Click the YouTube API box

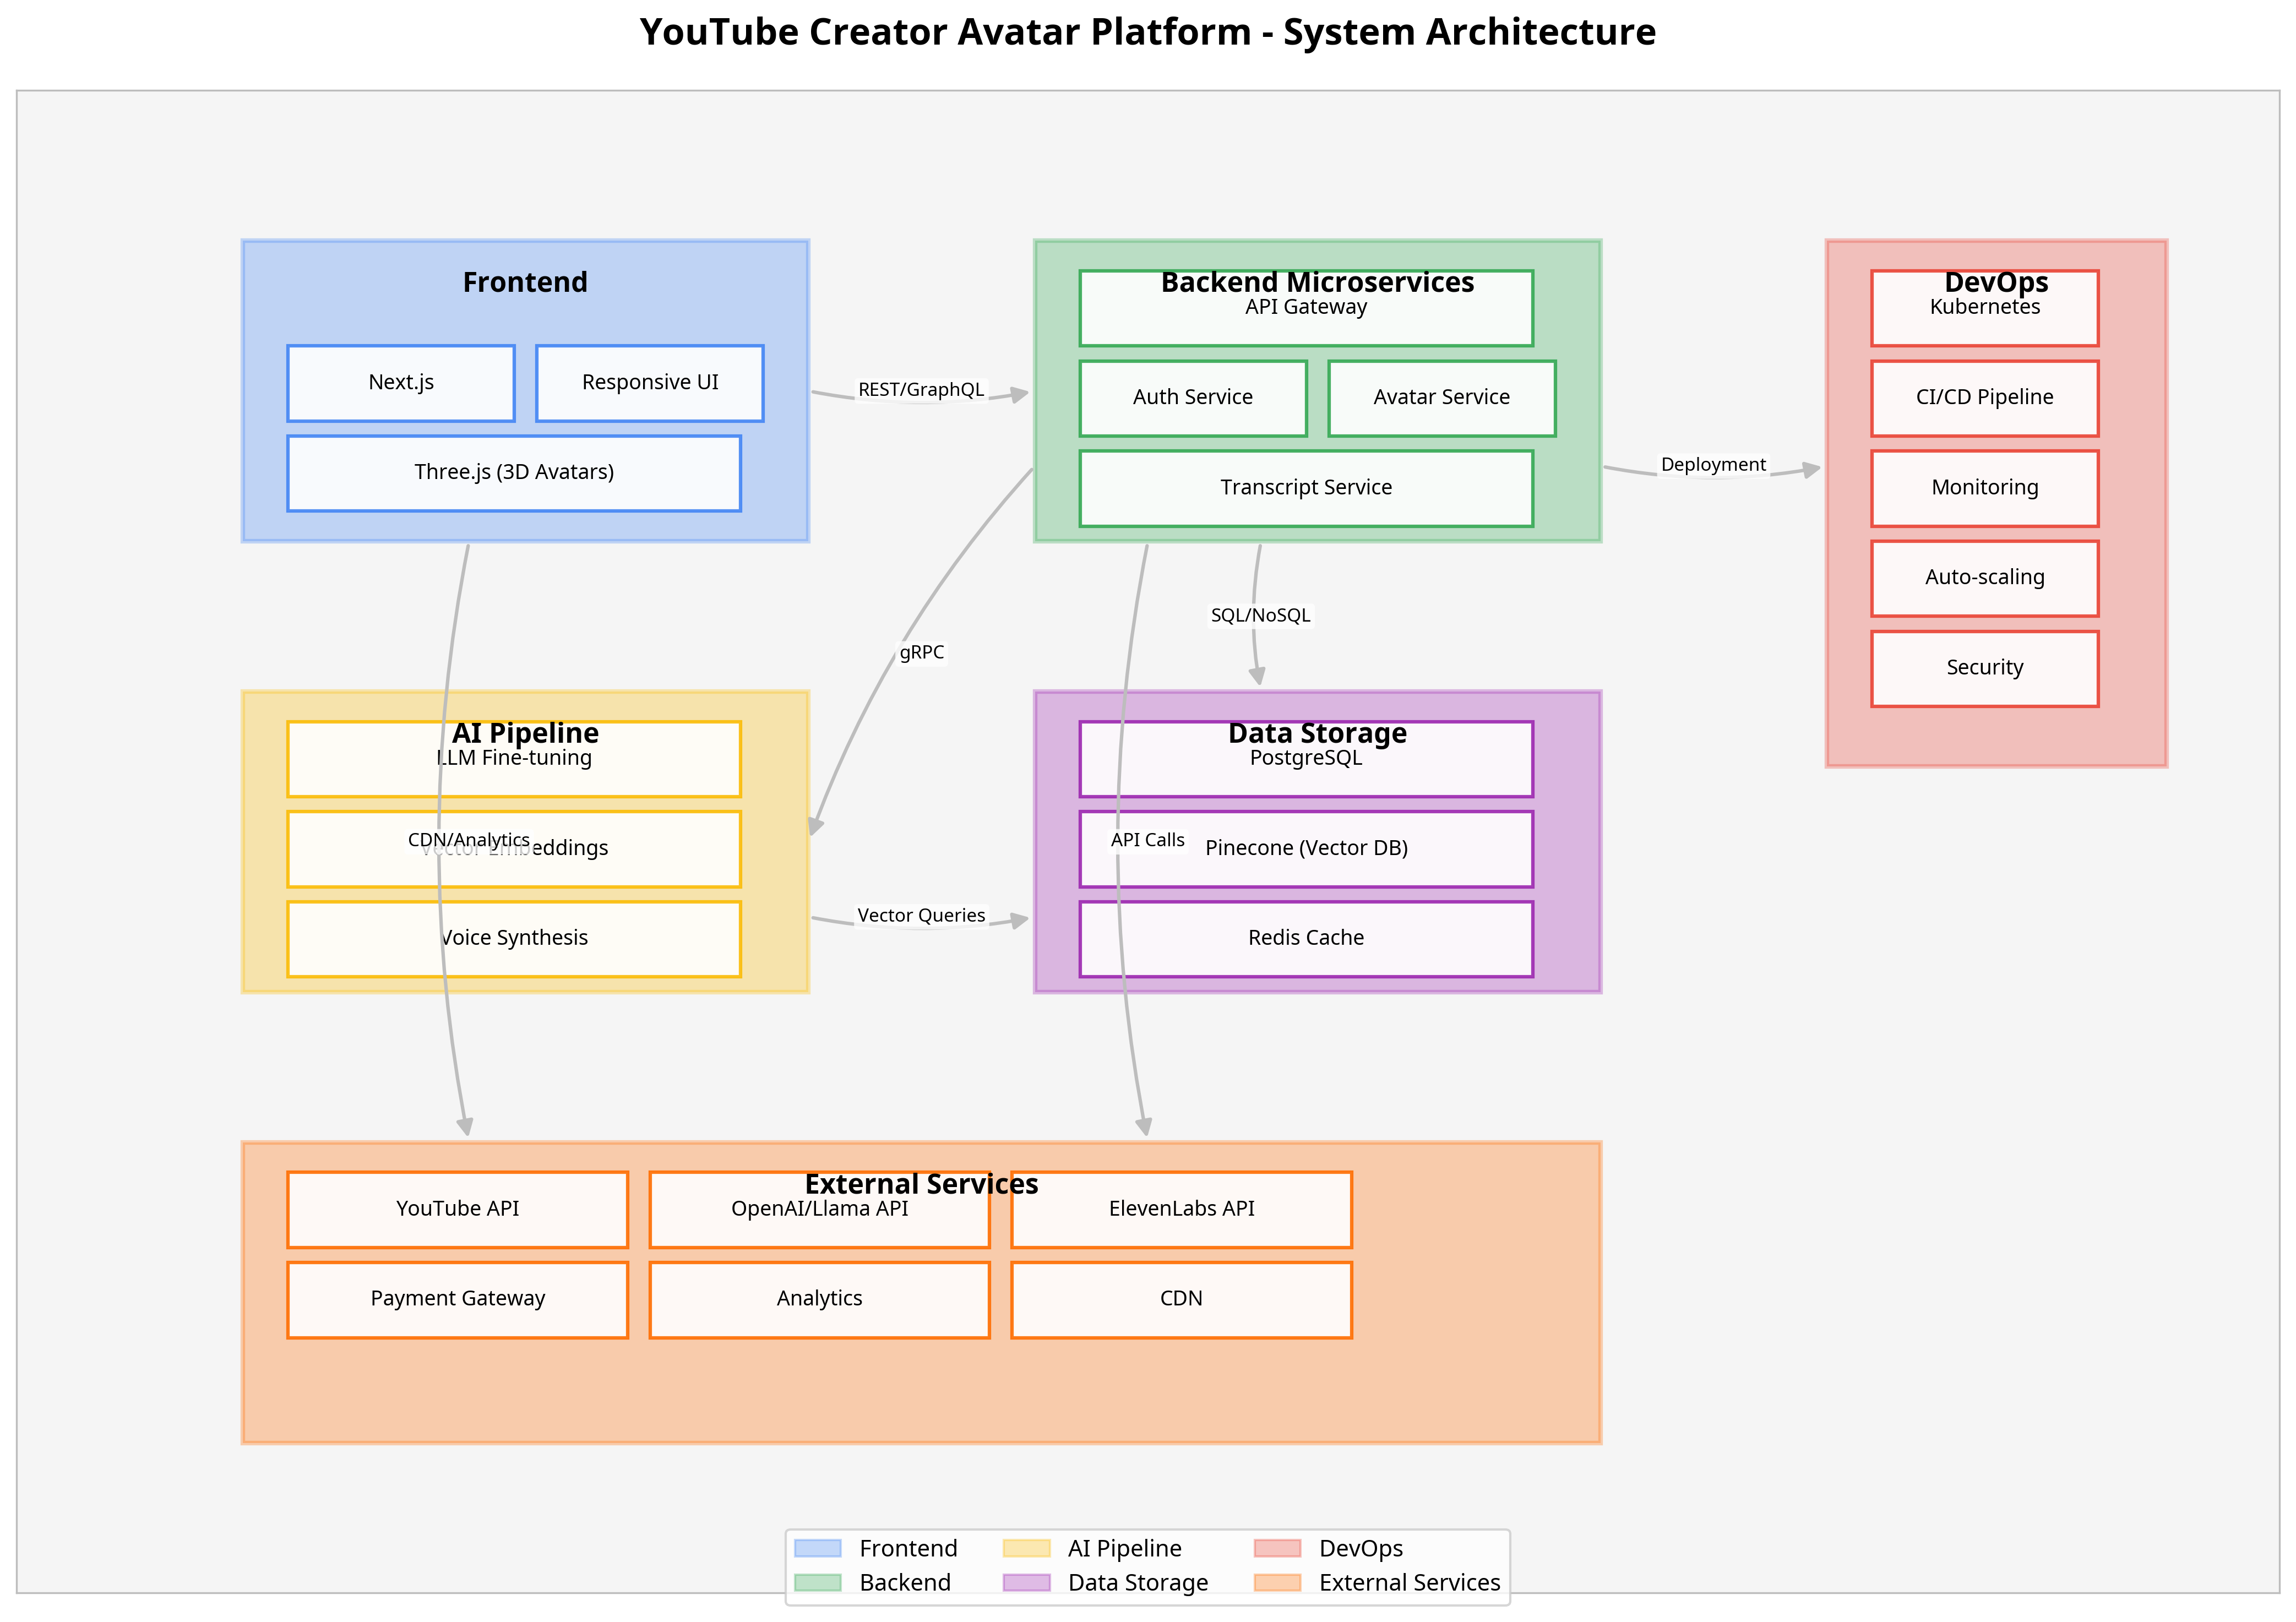coord(458,1210)
